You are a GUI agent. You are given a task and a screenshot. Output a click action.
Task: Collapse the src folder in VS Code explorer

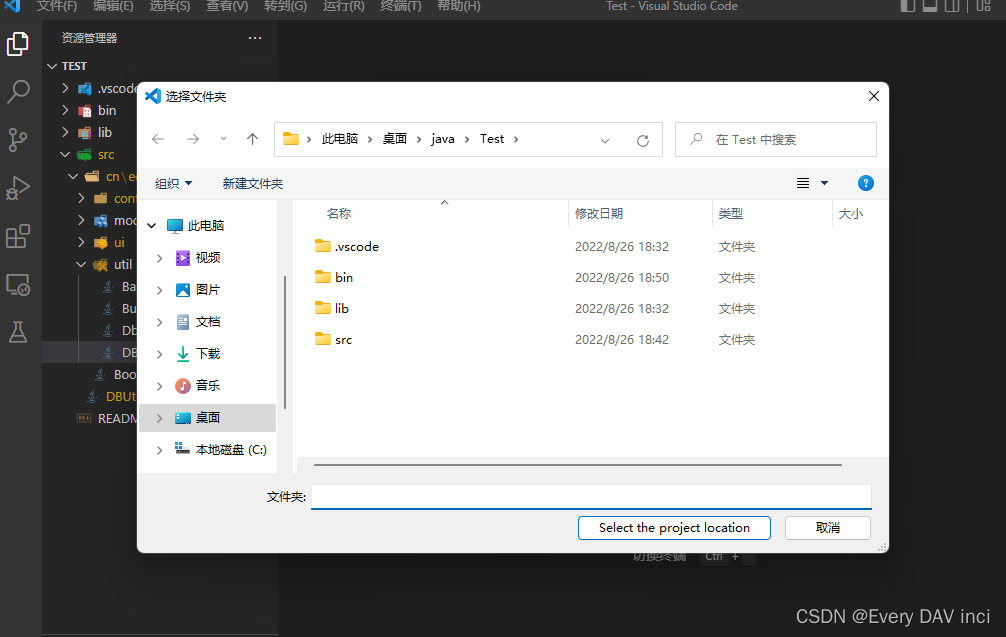(x=65, y=155)
